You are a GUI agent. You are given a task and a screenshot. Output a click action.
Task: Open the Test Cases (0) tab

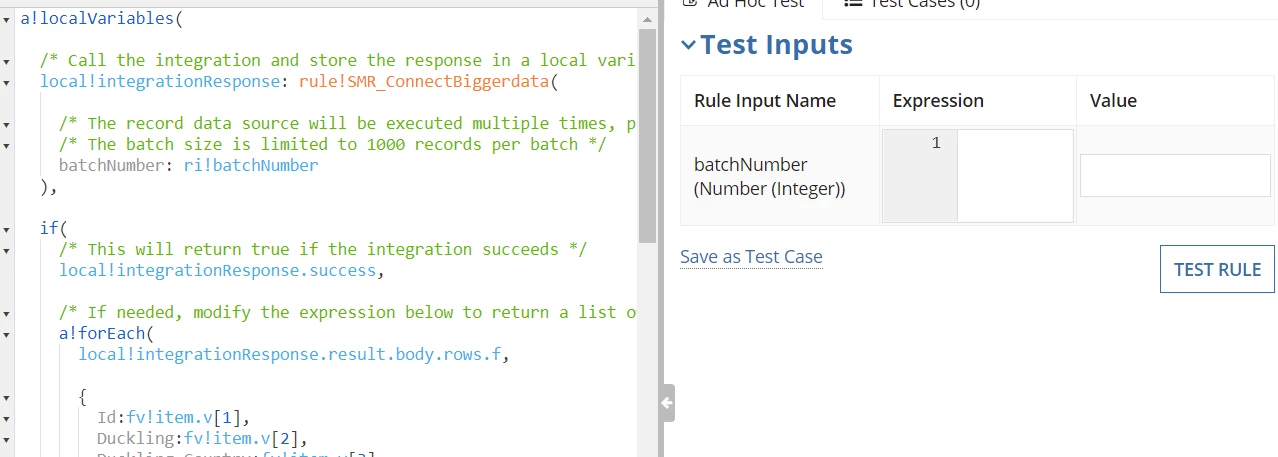tap(912, 5)
